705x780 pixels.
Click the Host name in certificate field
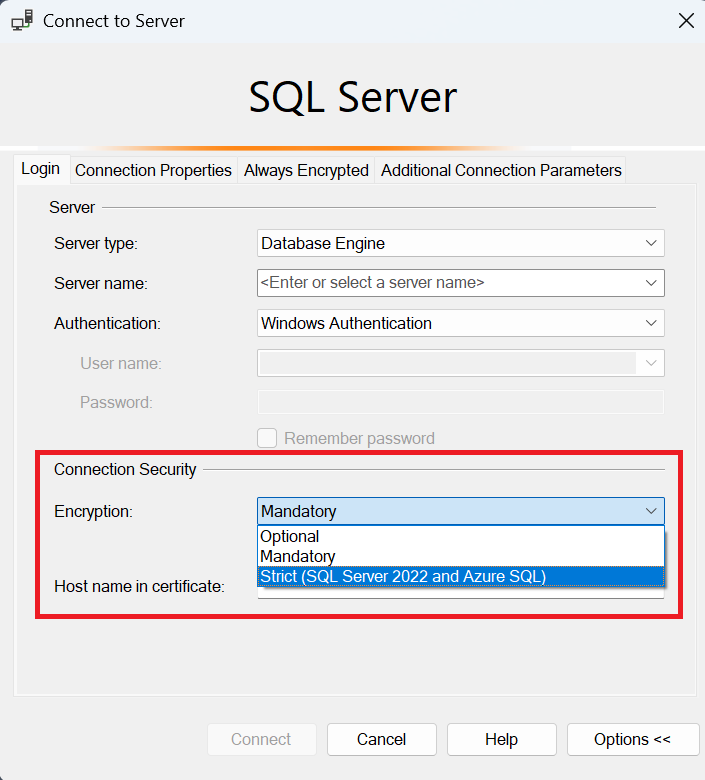click(460, 593)
